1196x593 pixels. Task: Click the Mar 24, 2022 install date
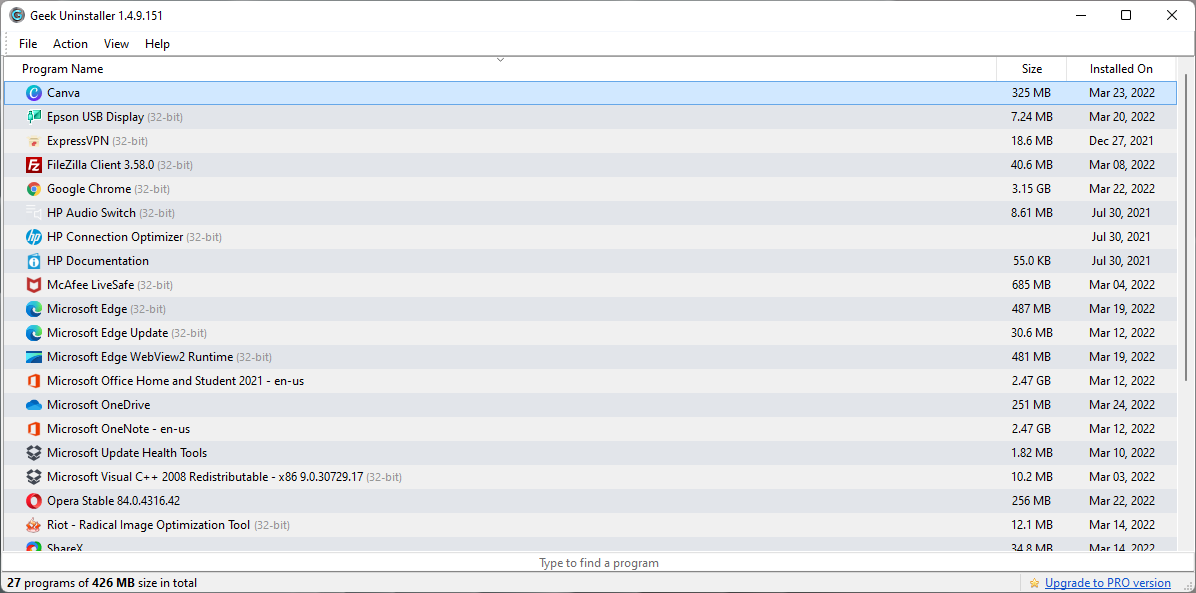(1121, 405)
